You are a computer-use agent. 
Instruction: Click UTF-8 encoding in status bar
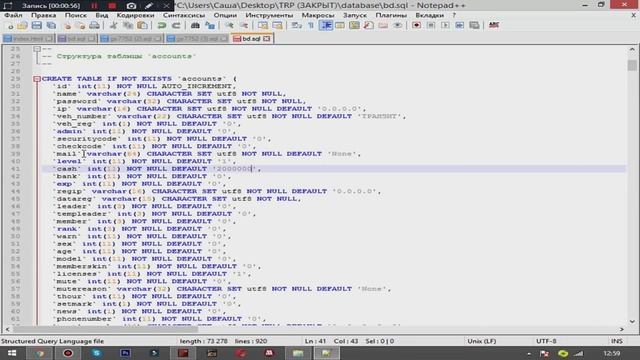[x=546, y=341]
